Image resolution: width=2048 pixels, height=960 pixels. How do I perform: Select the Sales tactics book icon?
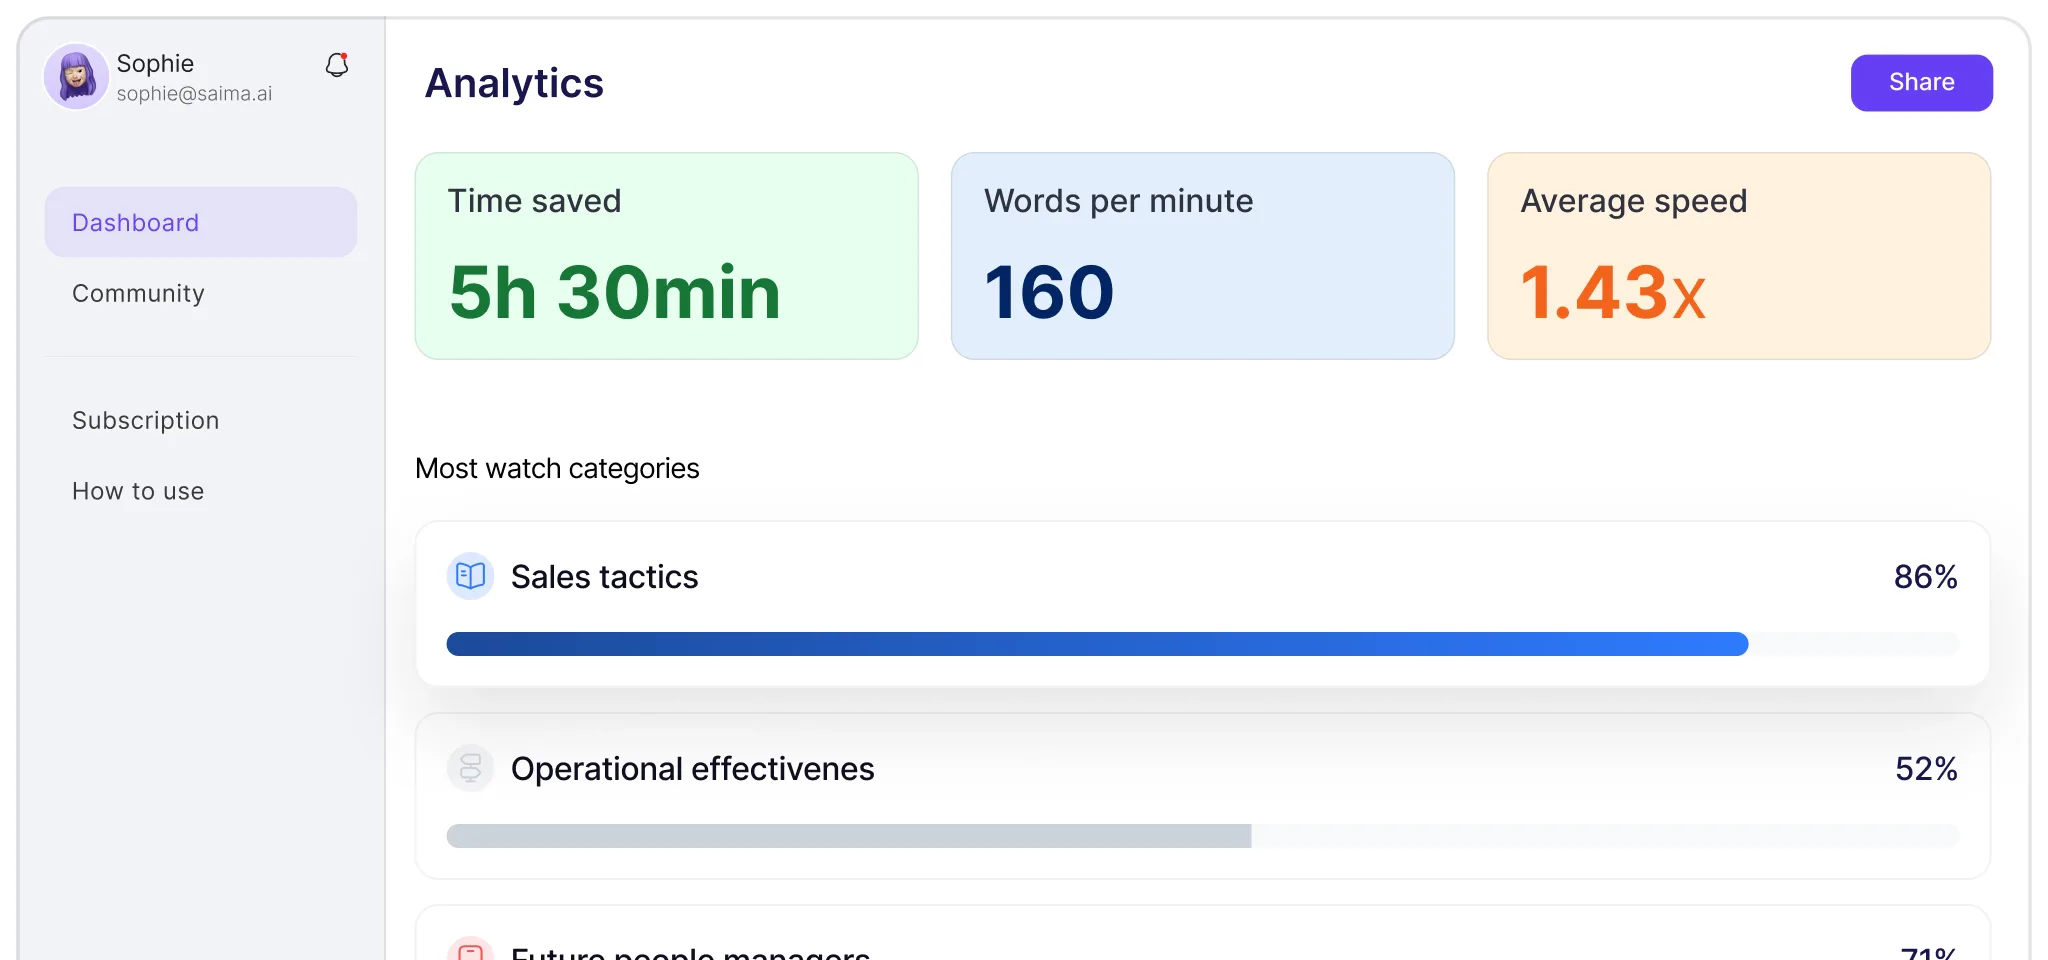(x=470, y=576)
